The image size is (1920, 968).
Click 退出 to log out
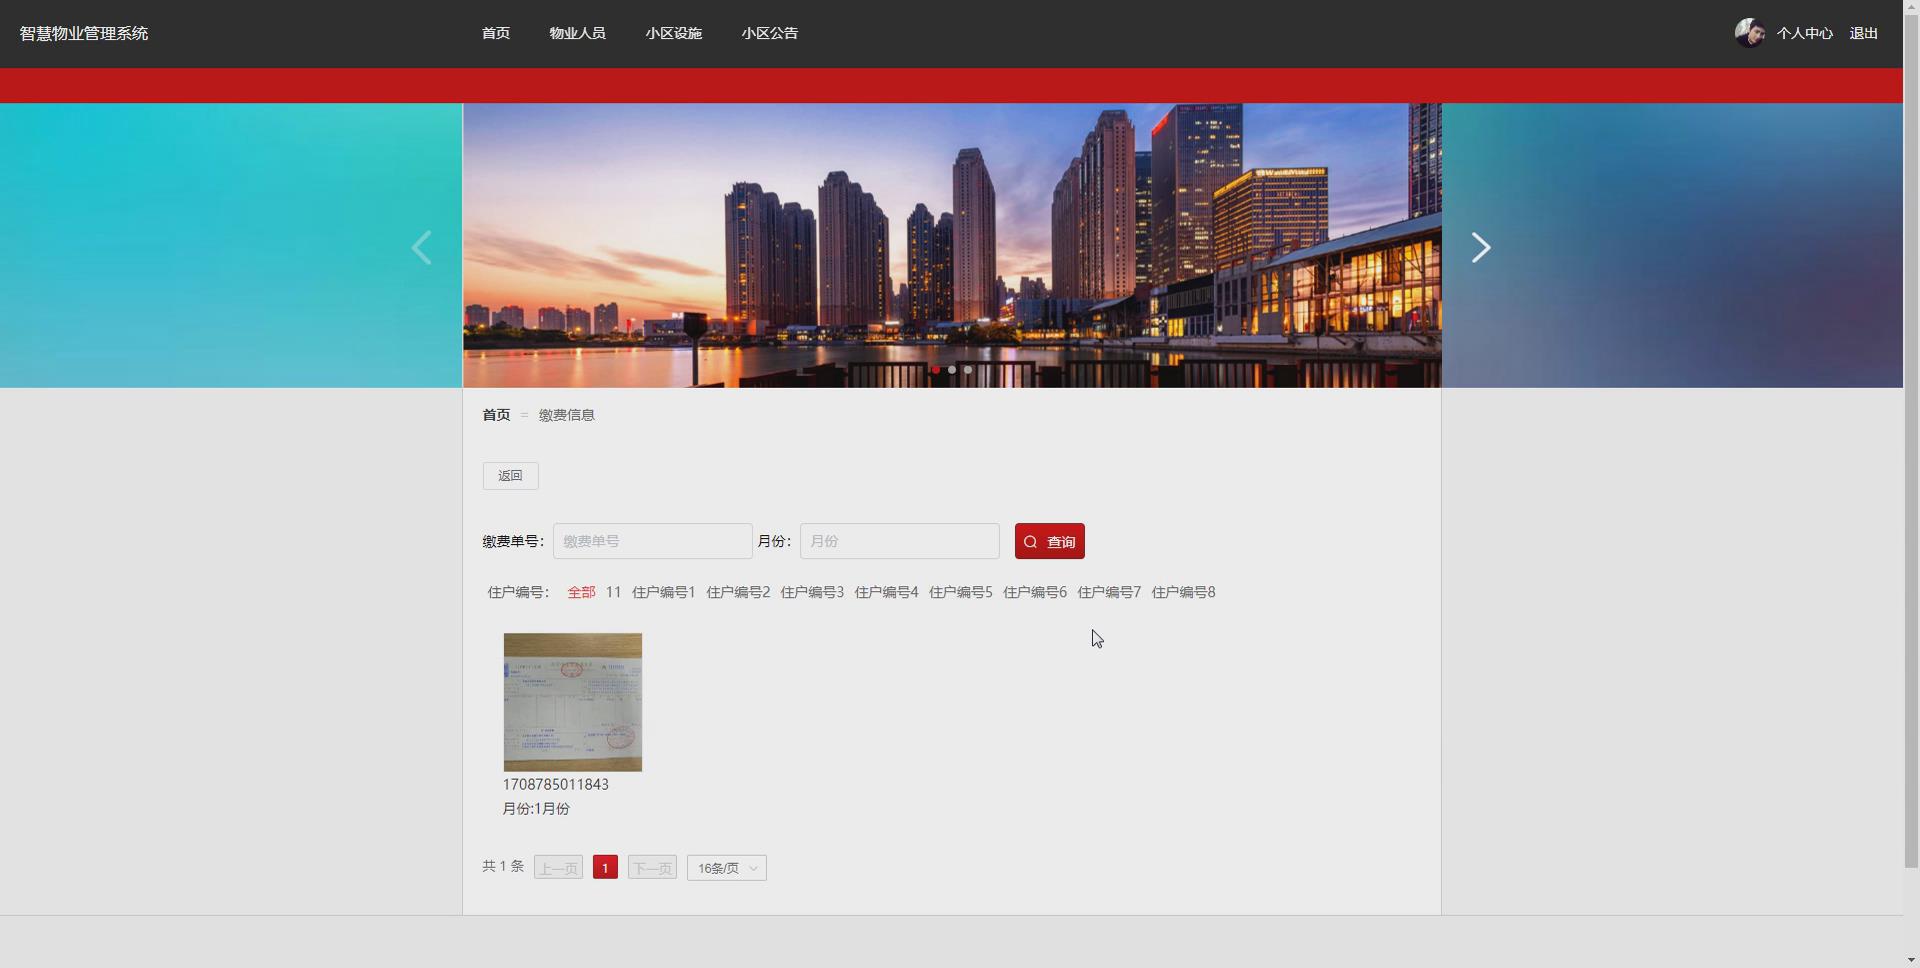[x=1863, y=33]
